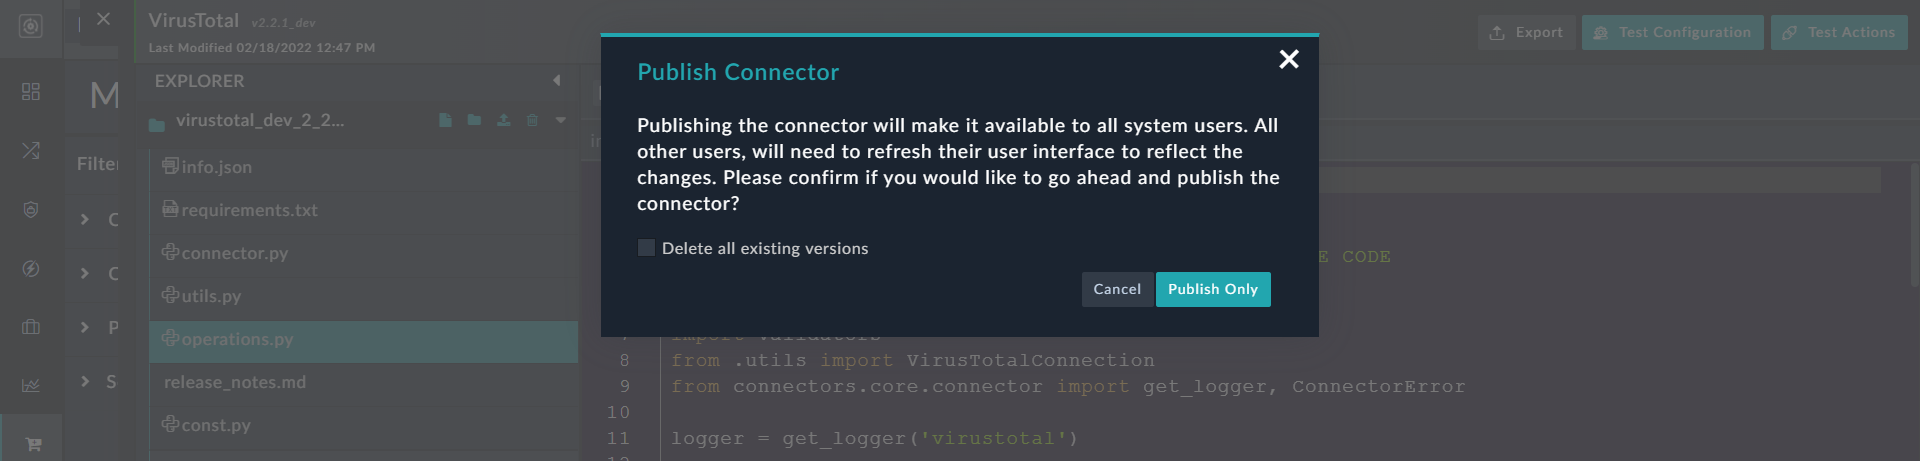This screenshot has width=1920, height=461.
Task: Click the upload icon in Explorer toolbar
Action: [504, 121]
